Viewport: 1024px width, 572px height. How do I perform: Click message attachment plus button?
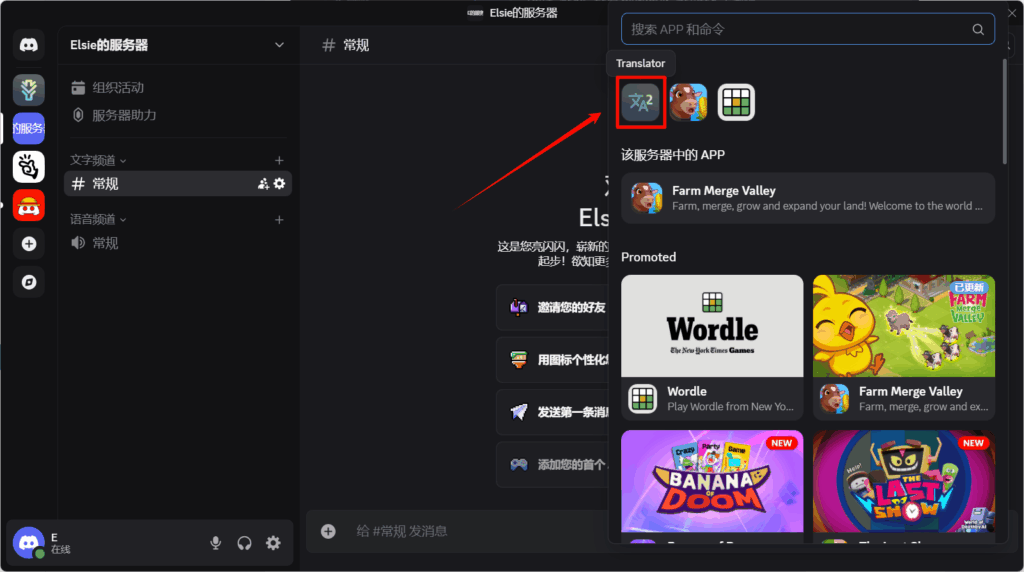pyautogui.click(x=328, y=531)
